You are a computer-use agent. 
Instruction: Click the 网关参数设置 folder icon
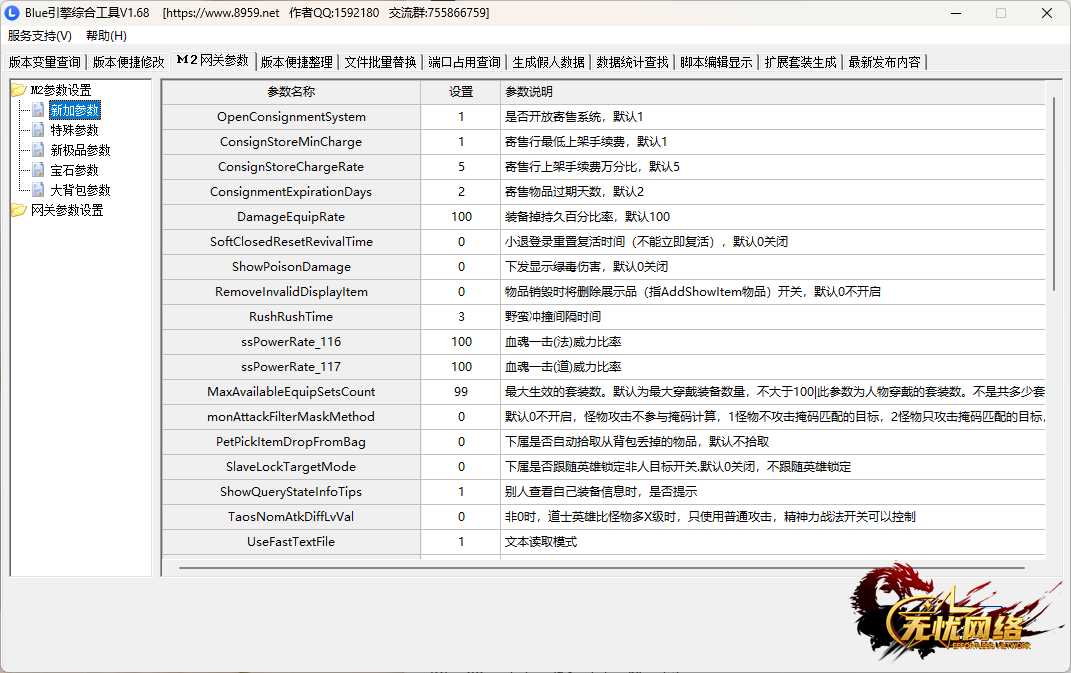point(19,210)
